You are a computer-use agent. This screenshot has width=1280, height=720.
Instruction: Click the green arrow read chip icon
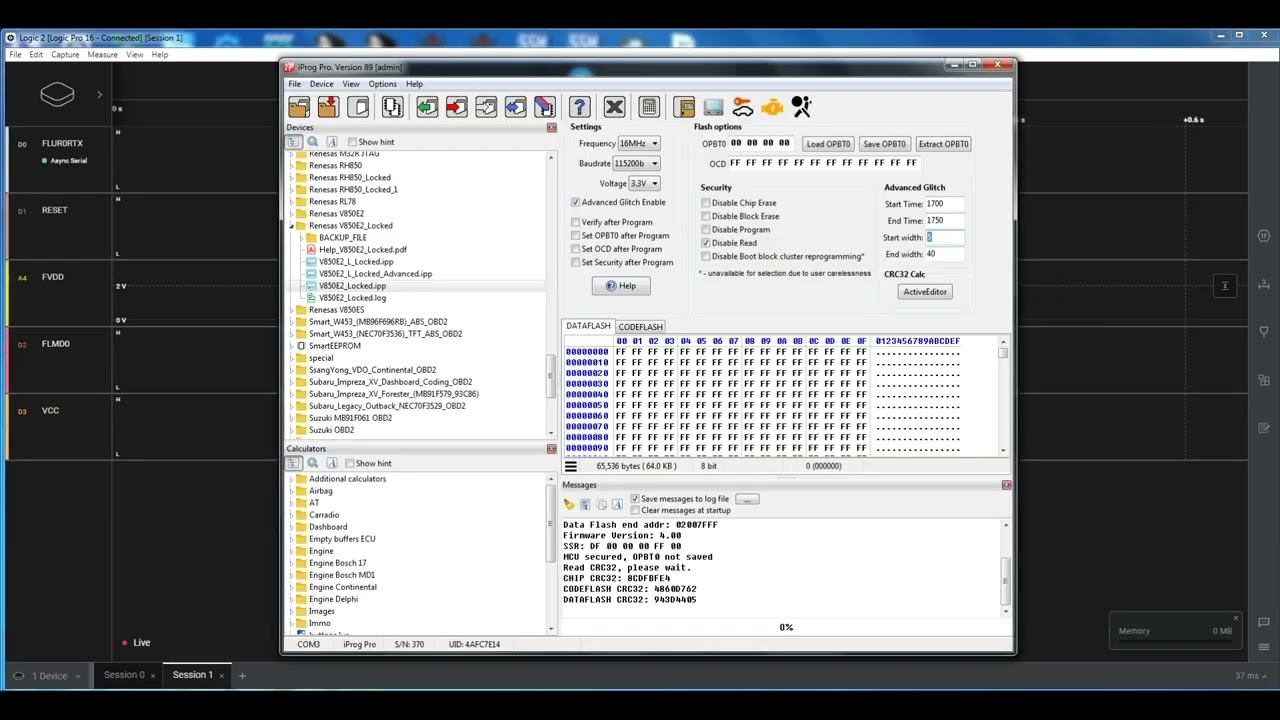[x=427, y=107]
